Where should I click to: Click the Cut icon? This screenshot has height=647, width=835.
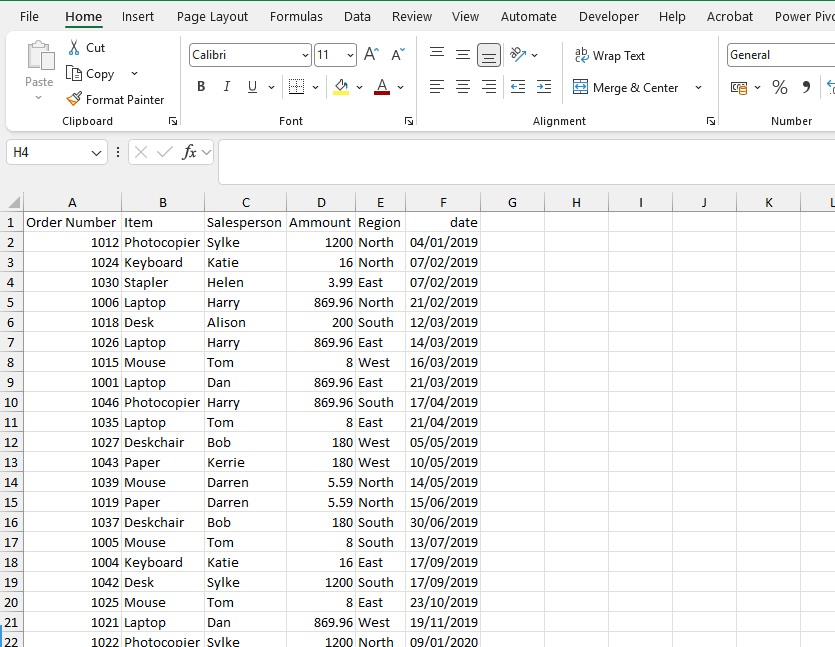click(73, 47)
